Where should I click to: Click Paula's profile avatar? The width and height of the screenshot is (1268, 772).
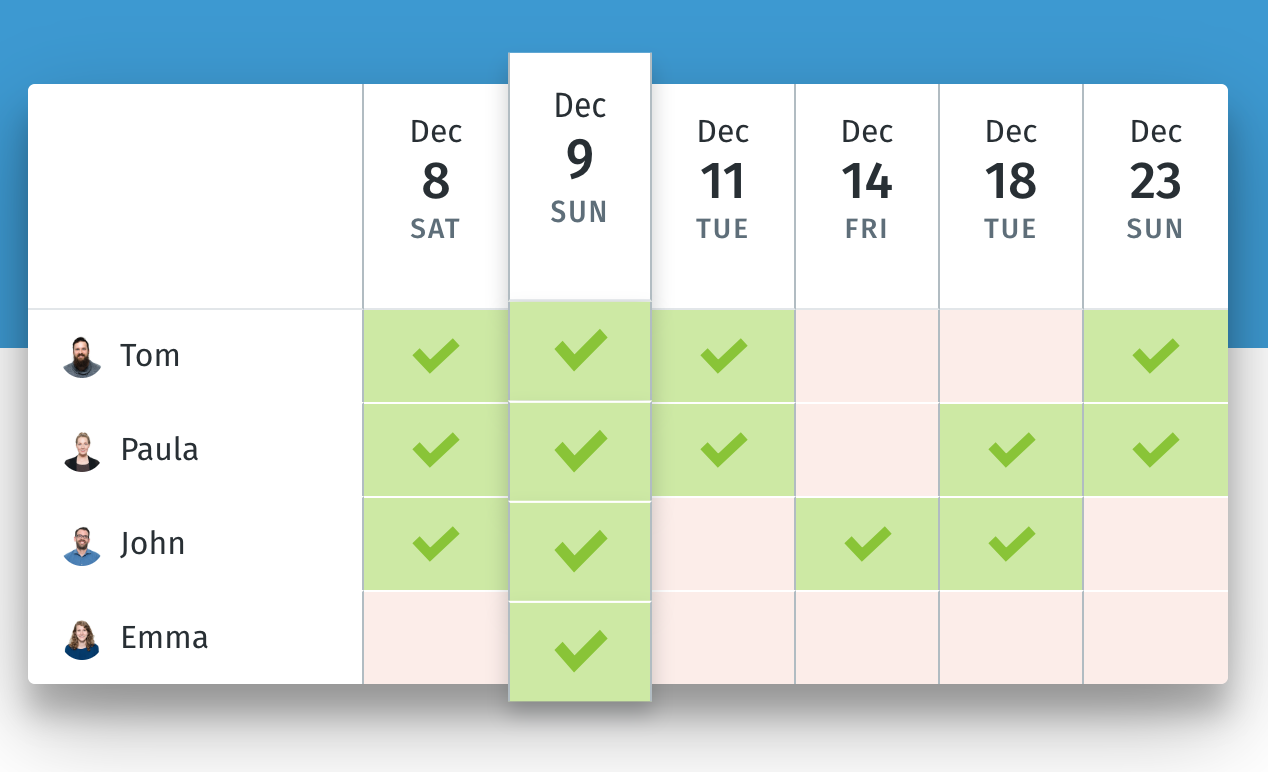(82, 449)
